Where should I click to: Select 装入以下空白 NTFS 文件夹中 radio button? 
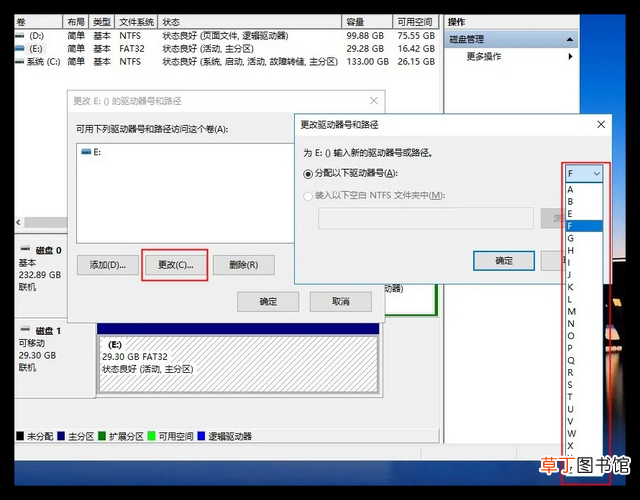(x=308, y=196)
